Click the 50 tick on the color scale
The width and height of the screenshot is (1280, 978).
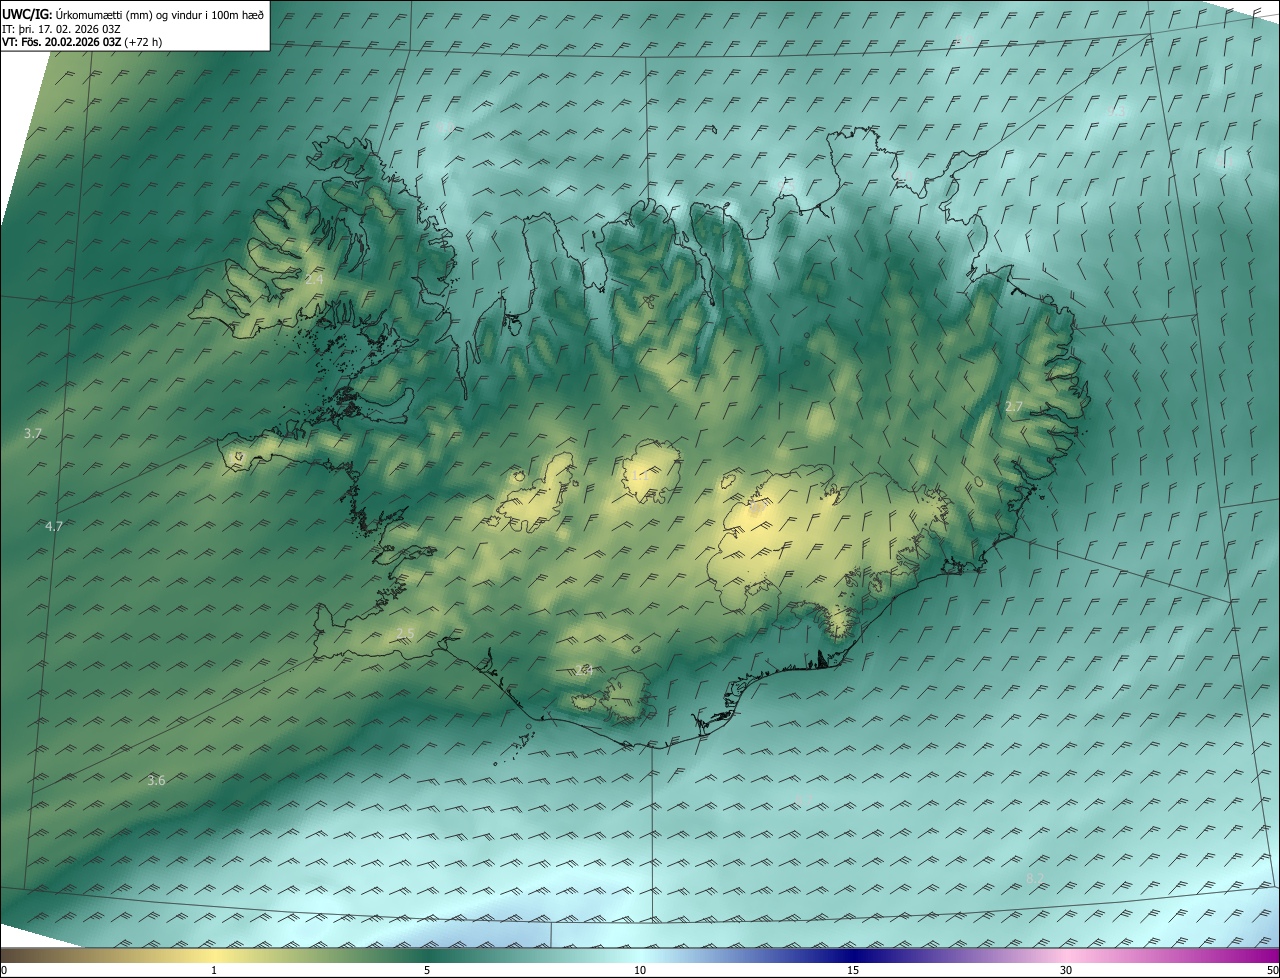pos(1272,970)
